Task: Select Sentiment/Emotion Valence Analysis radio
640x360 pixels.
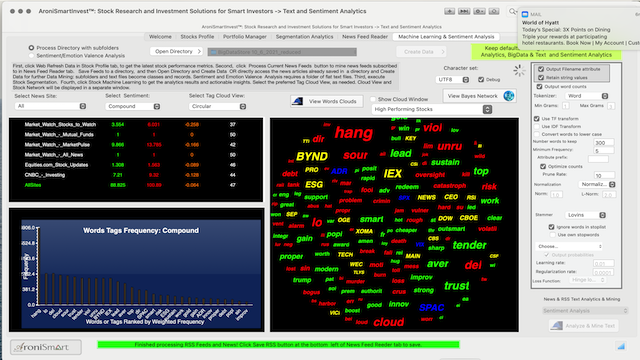Action: pyautogui.click(x=31, y=56)
